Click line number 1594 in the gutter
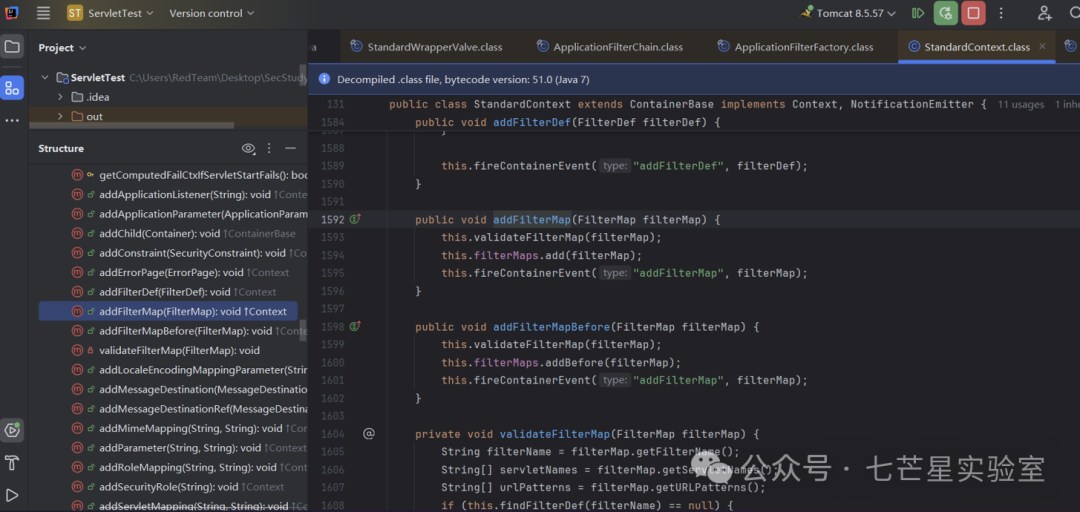This screenshot has height=512, width=1080. click(x=332, y=255)
